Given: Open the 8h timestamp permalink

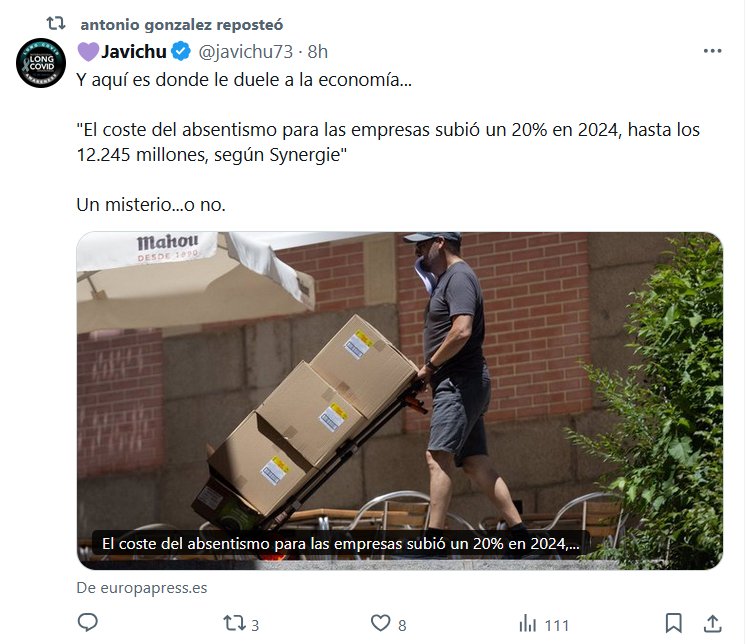Looking at the screenshot, I should 317,51.
